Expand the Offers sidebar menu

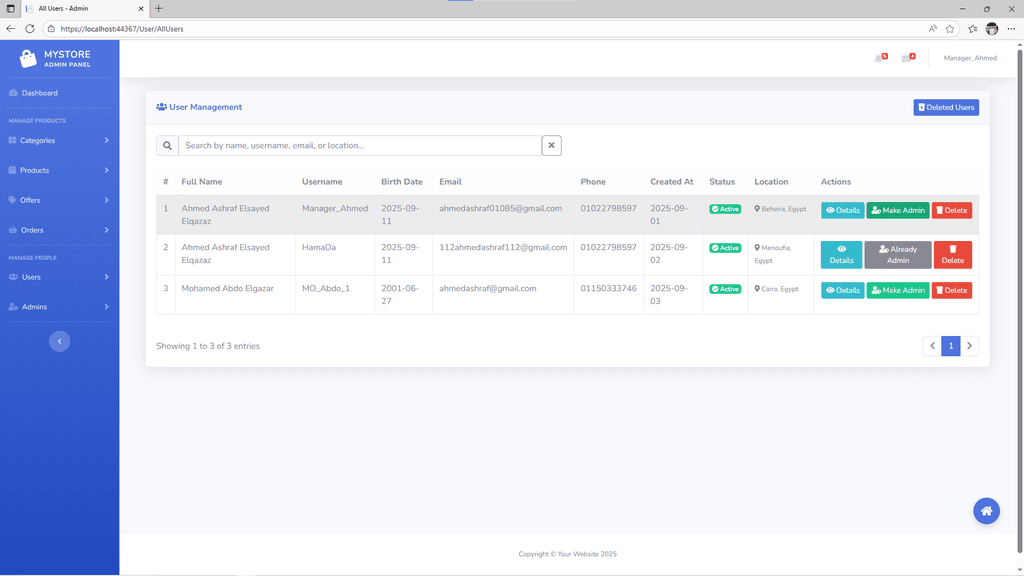point(59,200)
